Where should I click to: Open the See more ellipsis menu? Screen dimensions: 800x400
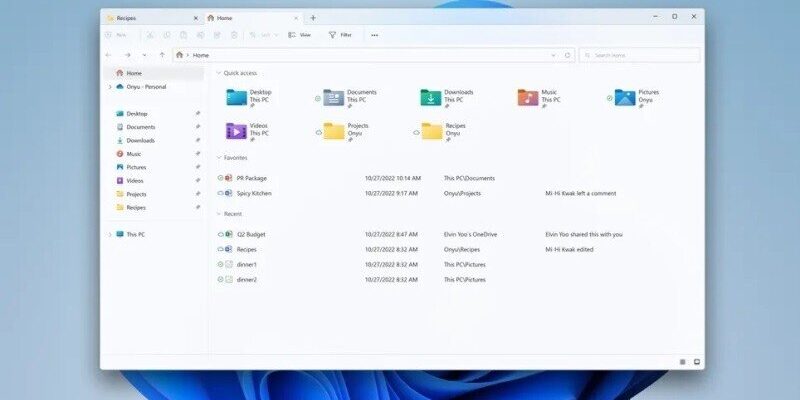(x=374, y=35)
